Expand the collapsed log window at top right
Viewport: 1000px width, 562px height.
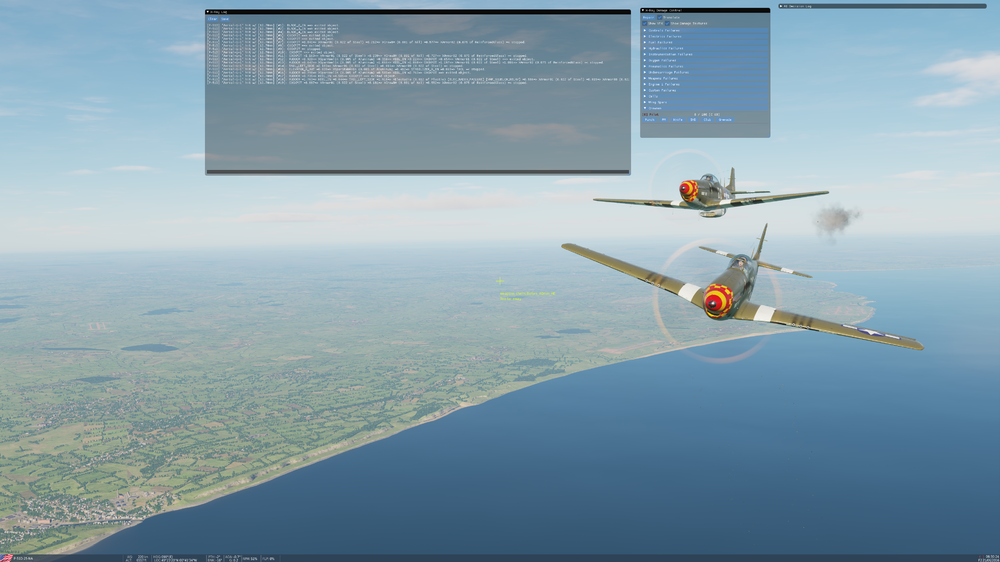coord(781,6)
